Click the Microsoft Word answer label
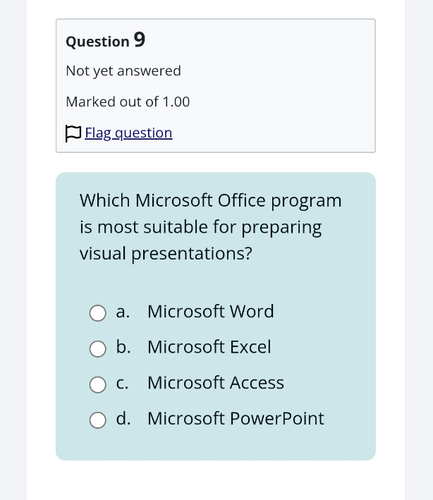This screenshot has width=433, height=500. tap(211, 311)
